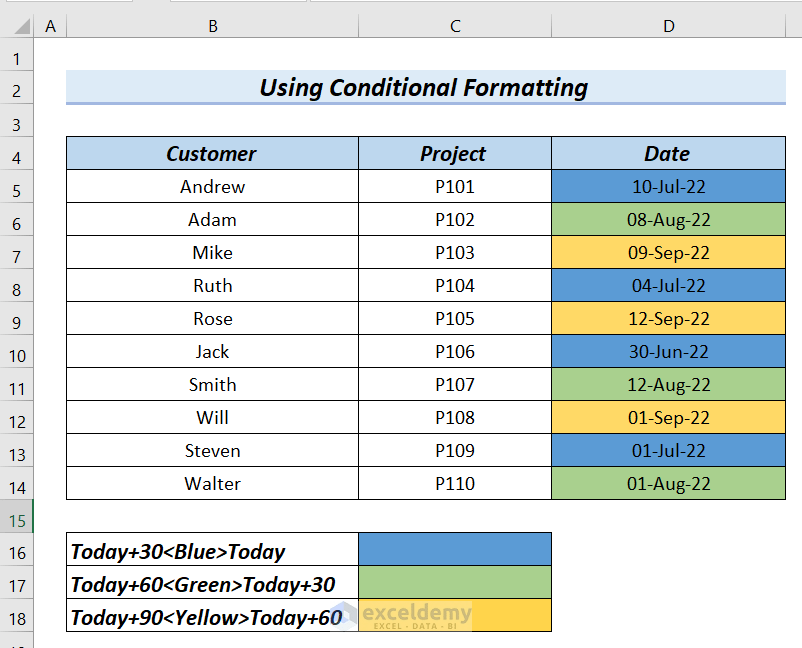Select the Today+30<Blue>Today legend label
The image size is (802, 648).
pyautogui.click(x=212, y=552)
